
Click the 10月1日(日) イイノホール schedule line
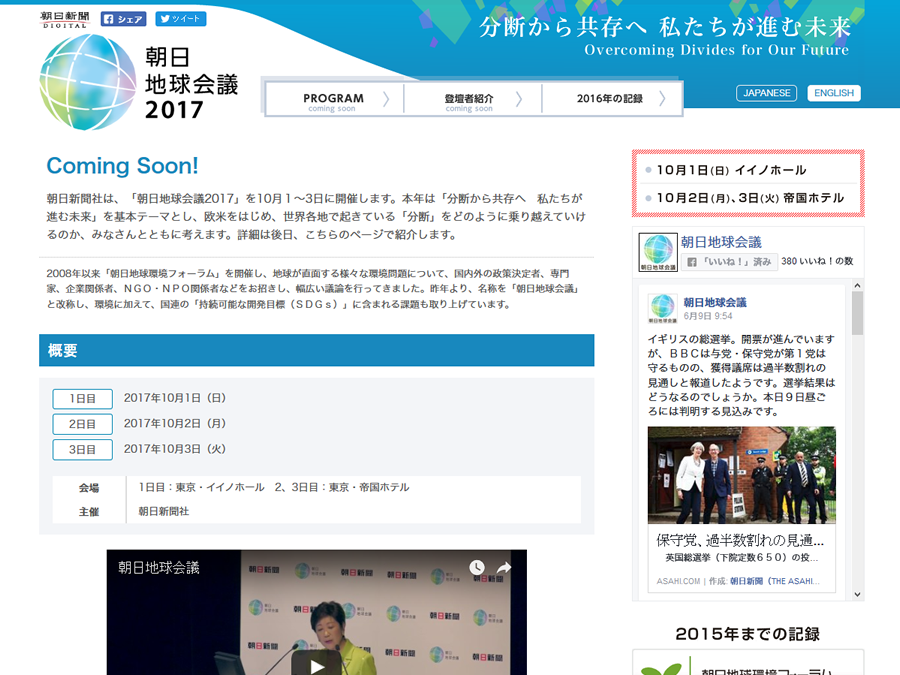point(731,170)
